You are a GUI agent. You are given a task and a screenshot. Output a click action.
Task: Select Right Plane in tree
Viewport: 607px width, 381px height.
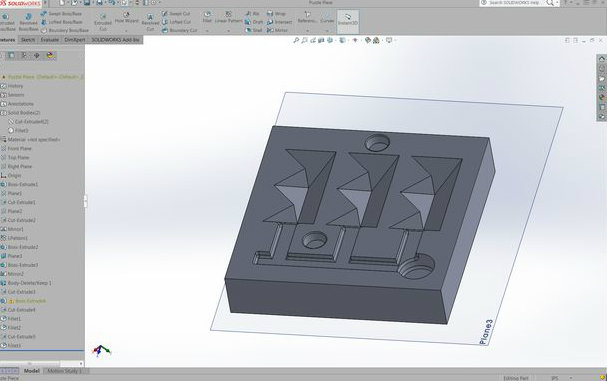[x=16, y=166]
